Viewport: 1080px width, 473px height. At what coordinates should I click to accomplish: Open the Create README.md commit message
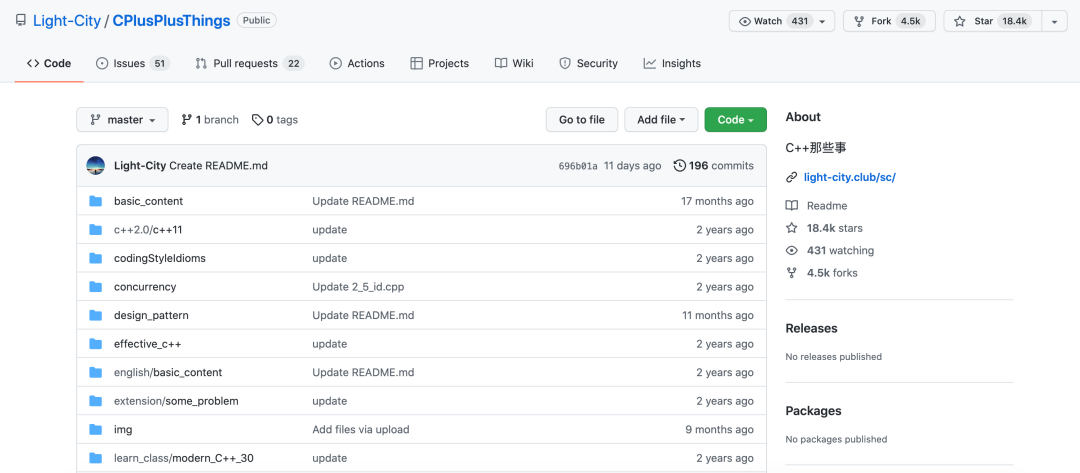click(218, 165)
